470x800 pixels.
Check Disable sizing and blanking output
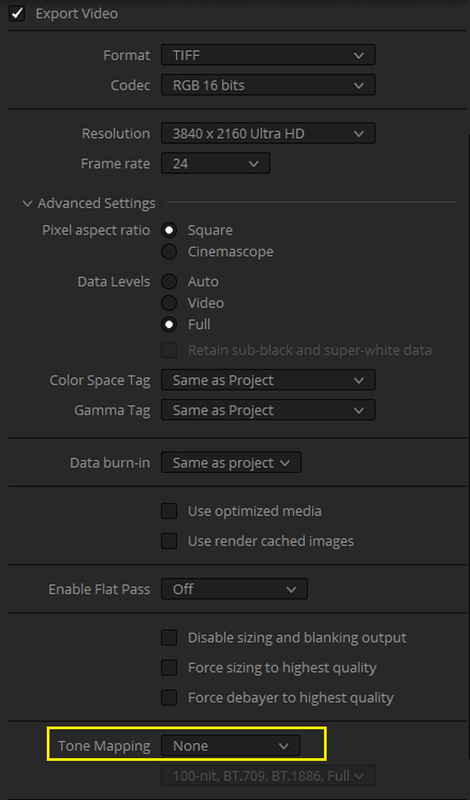169,638
